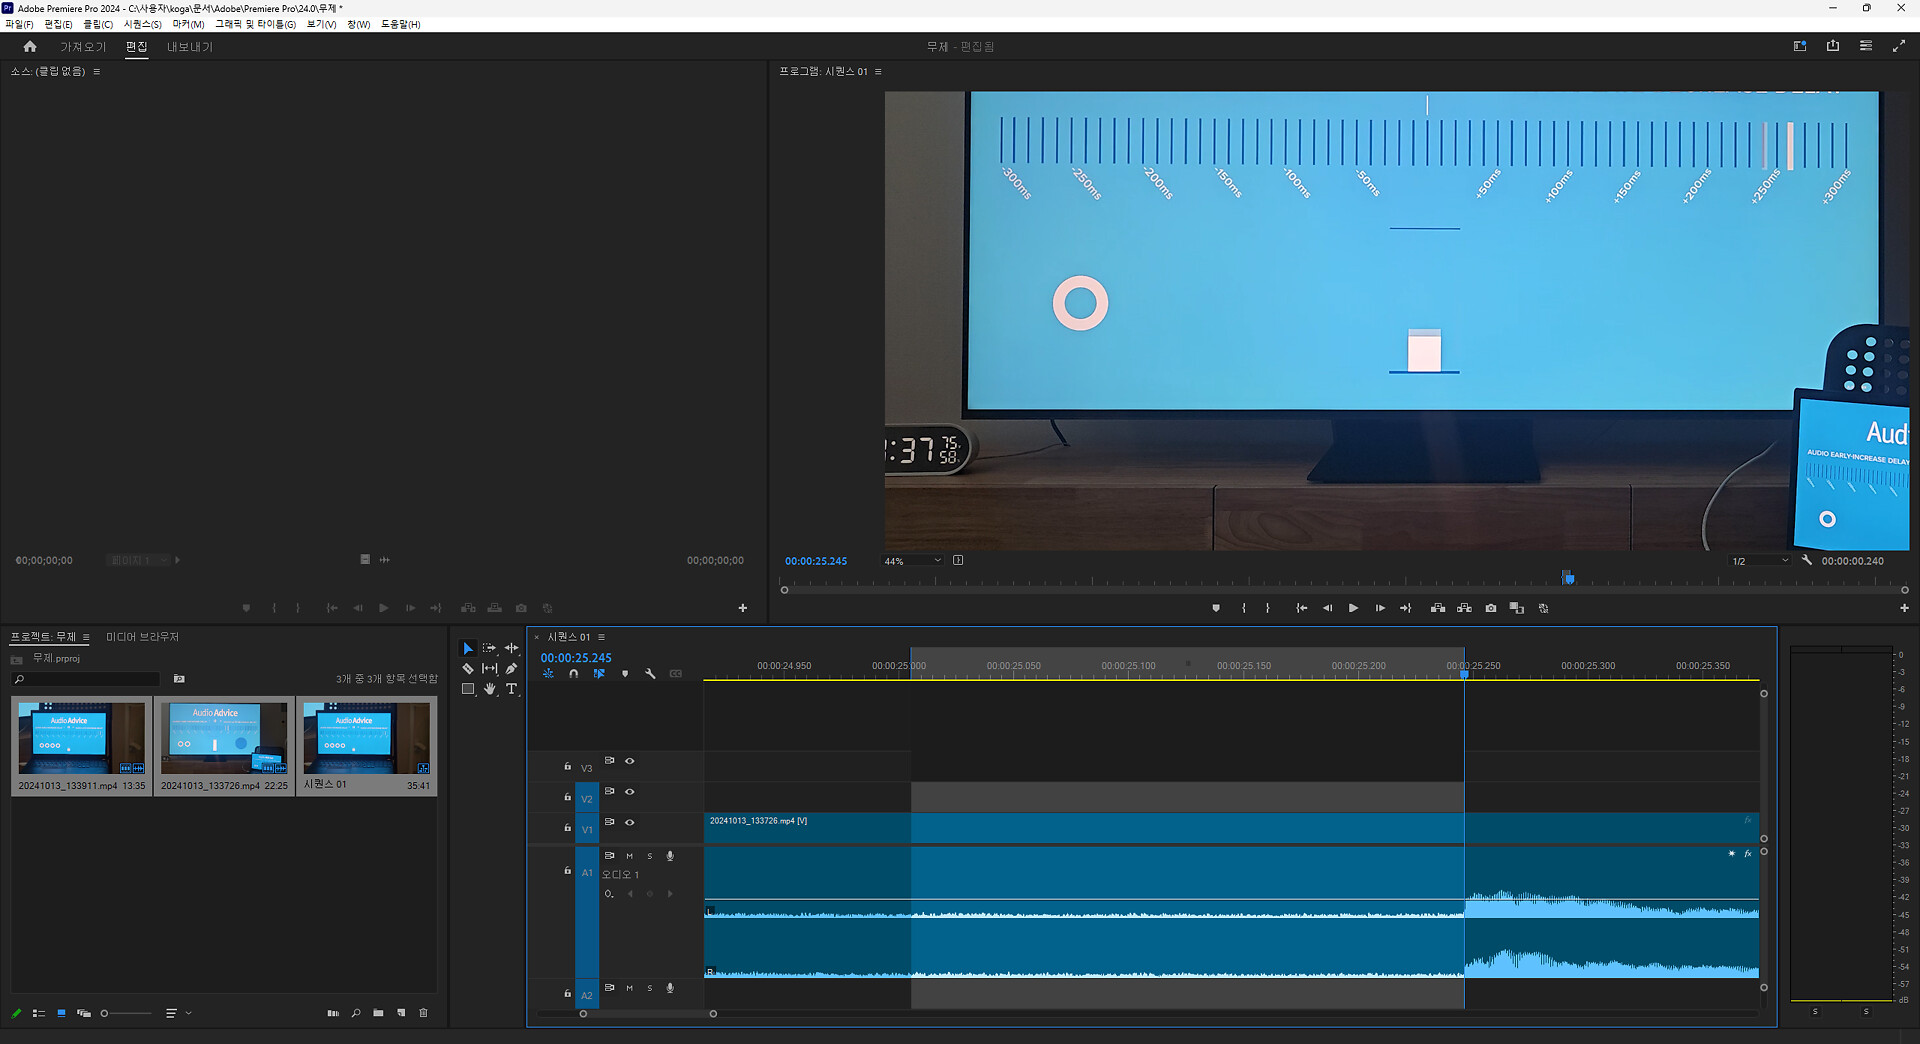
Task: Mute audio track A1
Action: (x=629, y=856)
